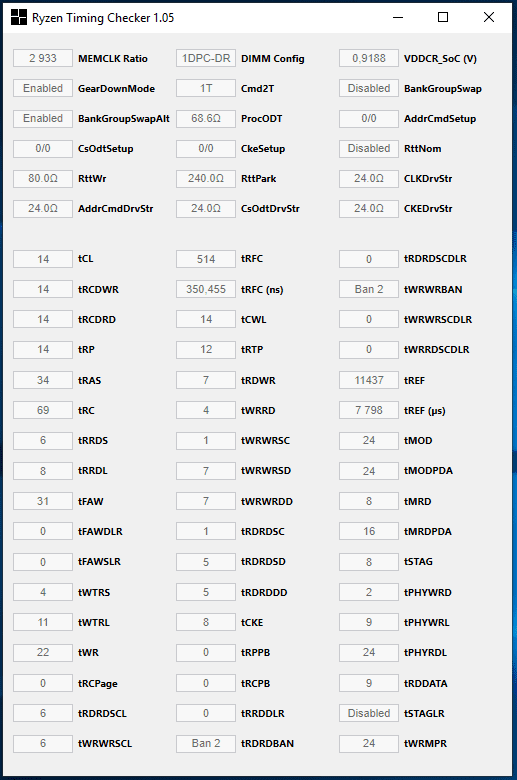Click the Ryzen Timing Checker app icon
The image size is (517, 780).
coord(18,17)
